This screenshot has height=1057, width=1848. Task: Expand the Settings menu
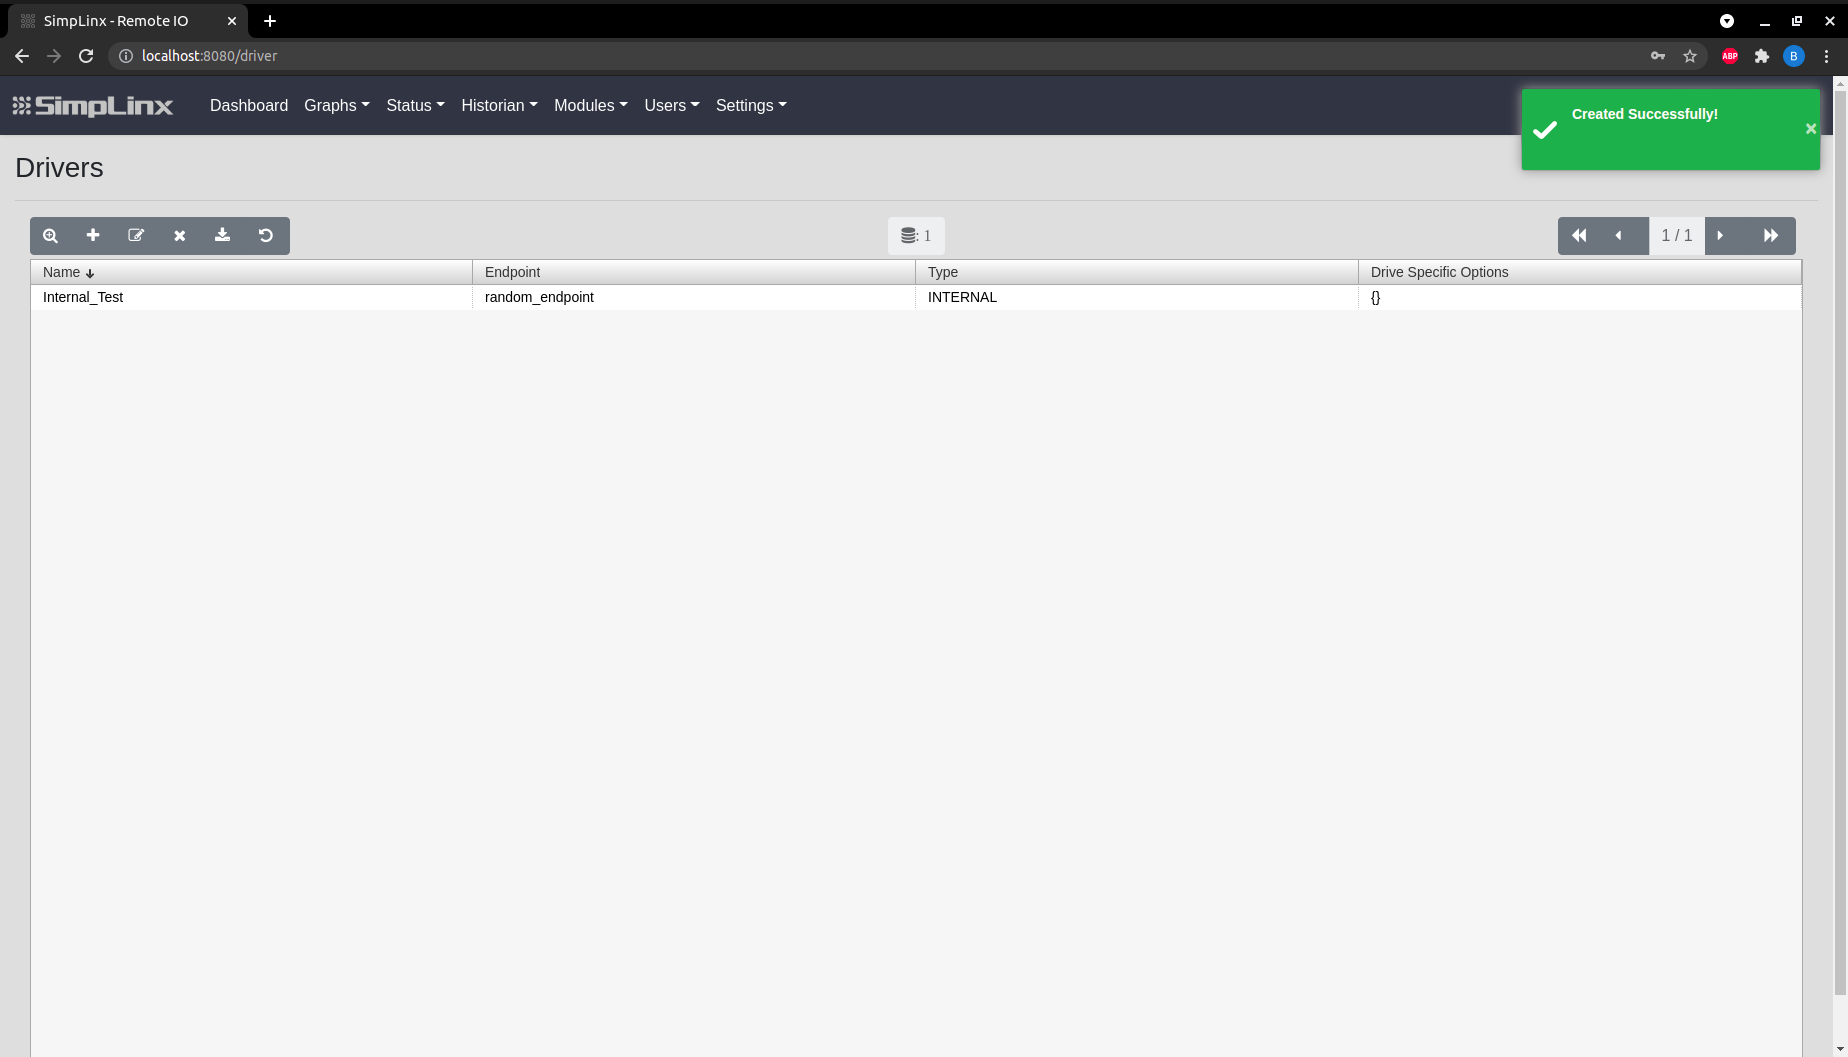click(751, 105)
